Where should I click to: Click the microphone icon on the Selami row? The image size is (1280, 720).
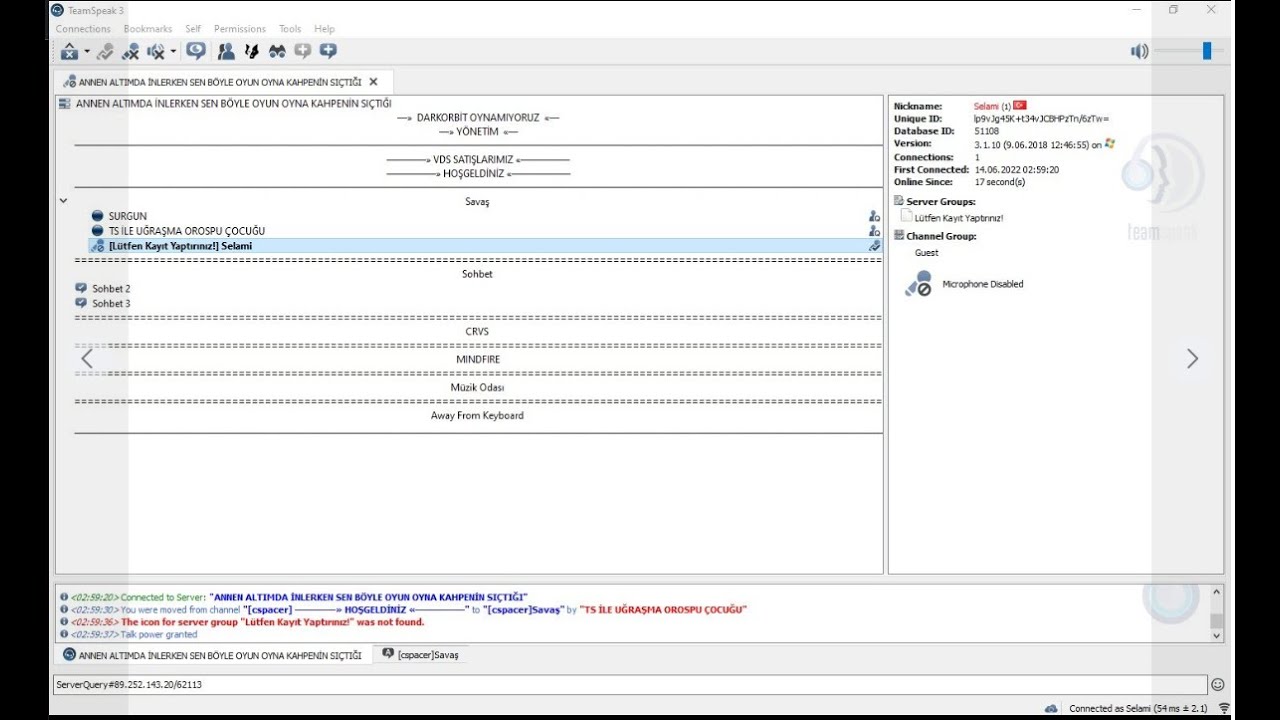(97, 246)
